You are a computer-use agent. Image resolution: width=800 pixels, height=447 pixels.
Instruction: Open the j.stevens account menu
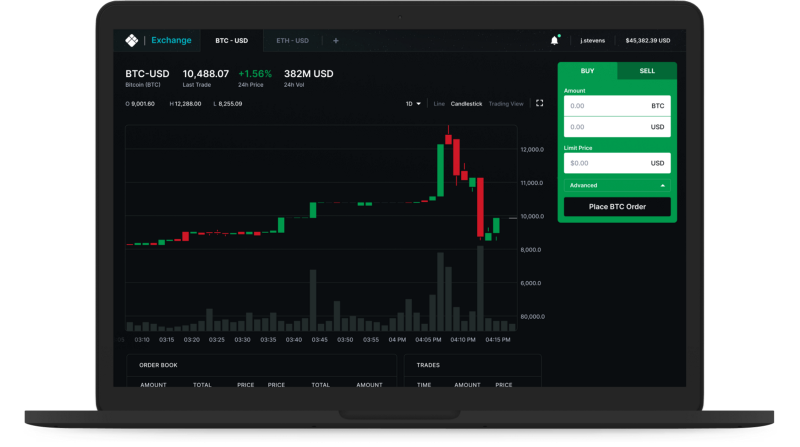pos(593,41)
